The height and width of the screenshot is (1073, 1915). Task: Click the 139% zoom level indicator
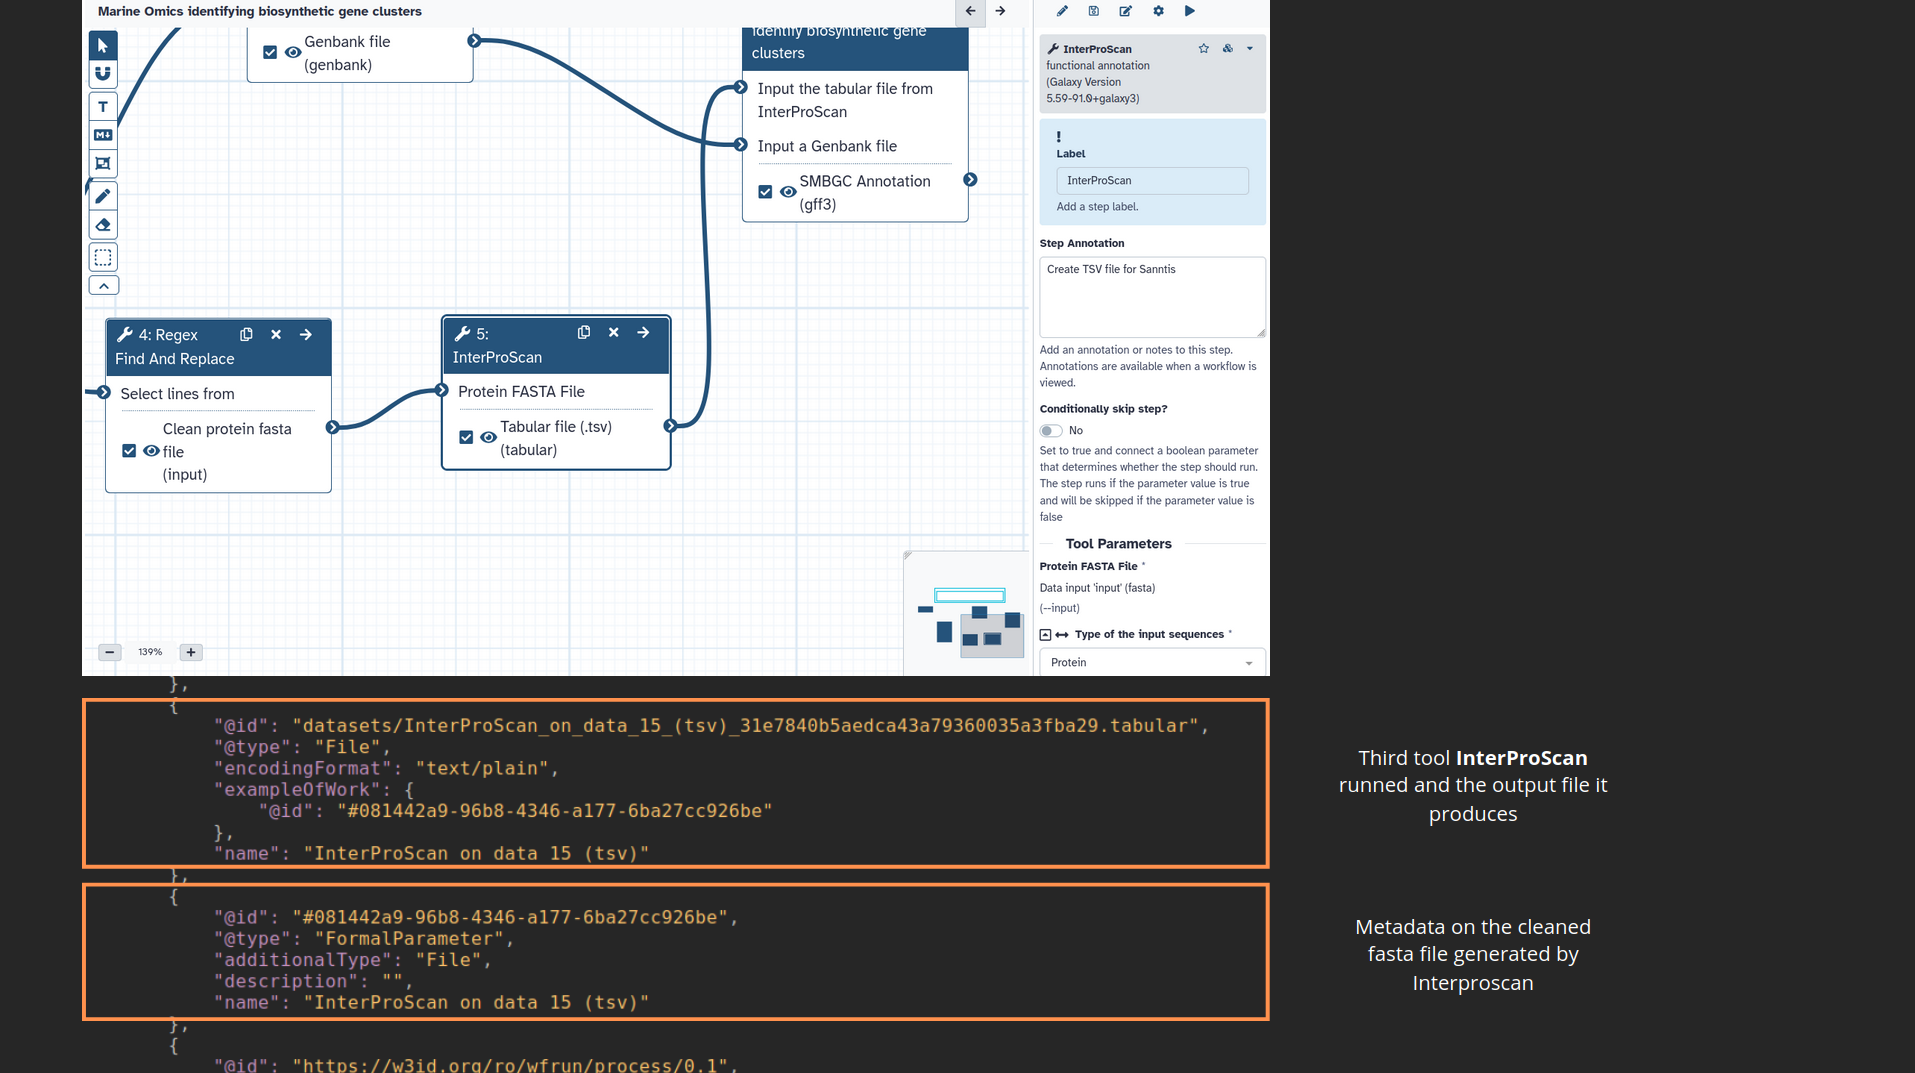tap(150, 652)
